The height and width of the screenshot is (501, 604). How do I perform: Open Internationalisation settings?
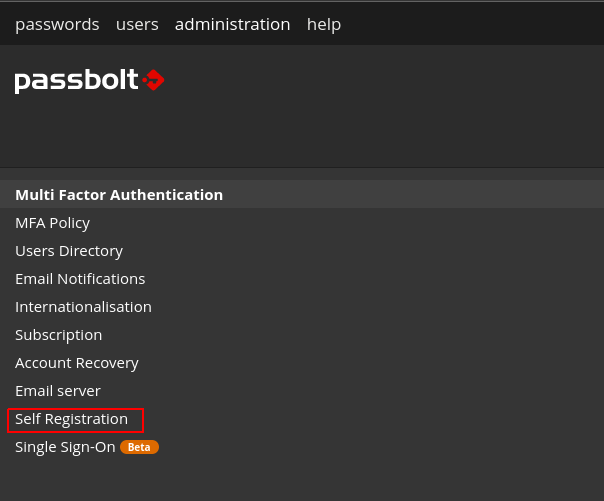click(83, 307)
